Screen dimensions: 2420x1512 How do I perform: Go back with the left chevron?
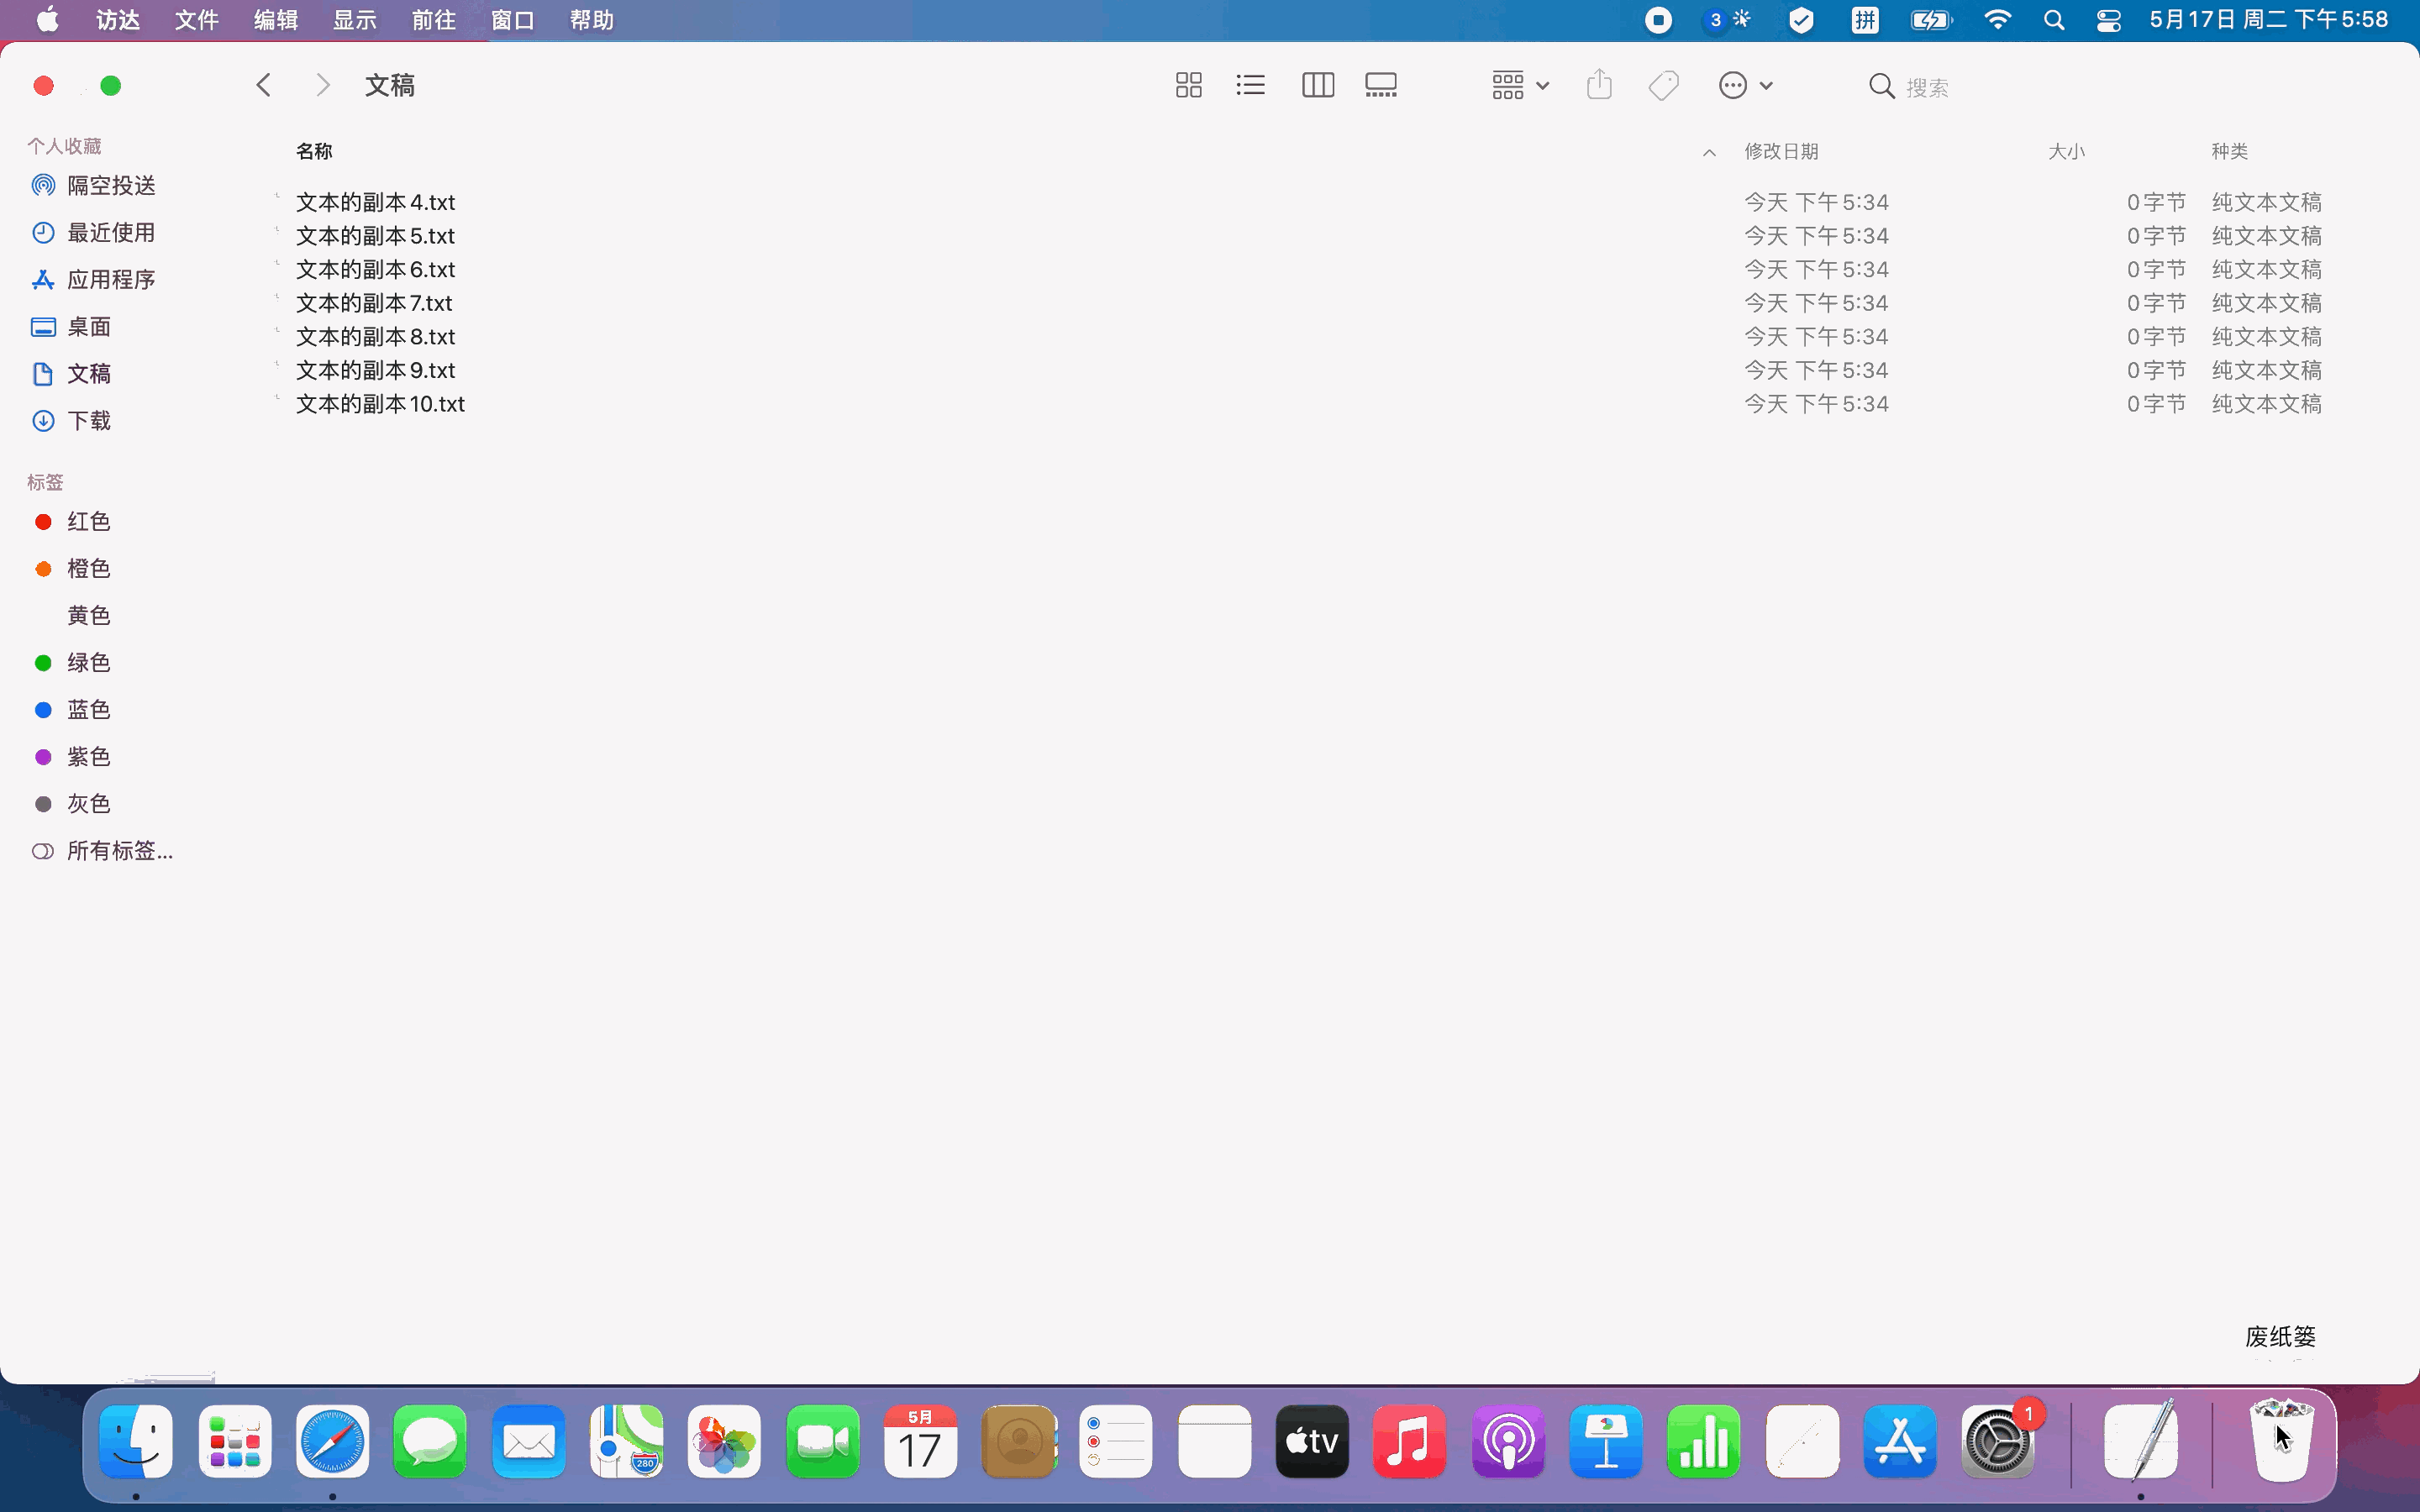point(264,85)
